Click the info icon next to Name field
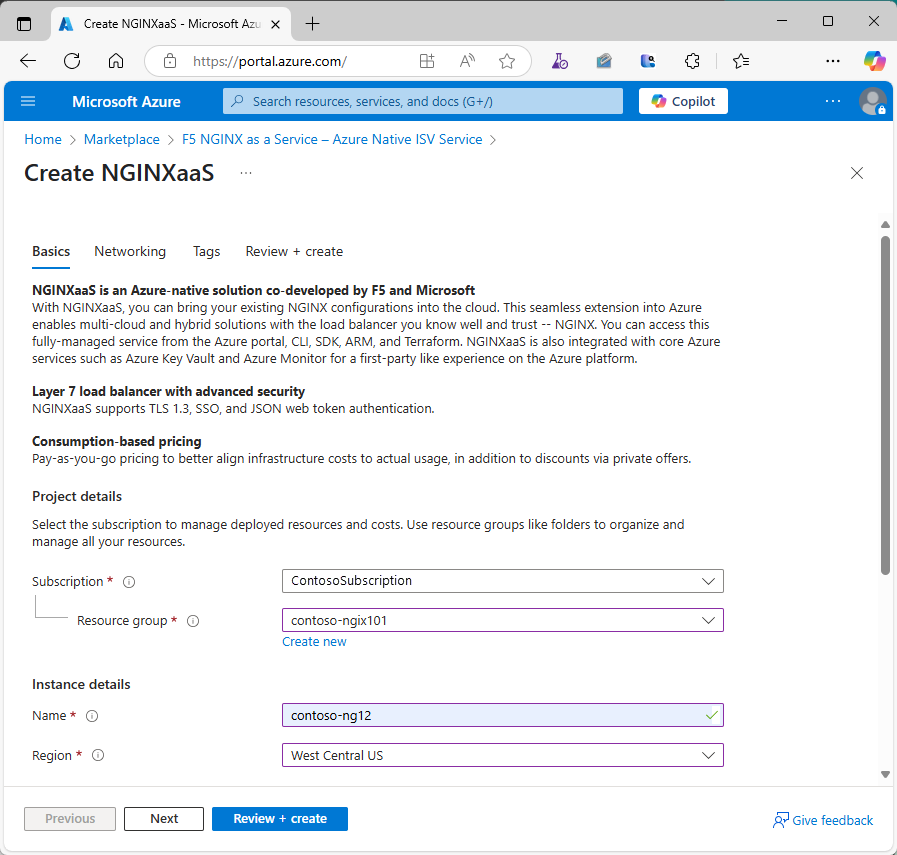Screen dimensions: 897x855 (91, 715)
